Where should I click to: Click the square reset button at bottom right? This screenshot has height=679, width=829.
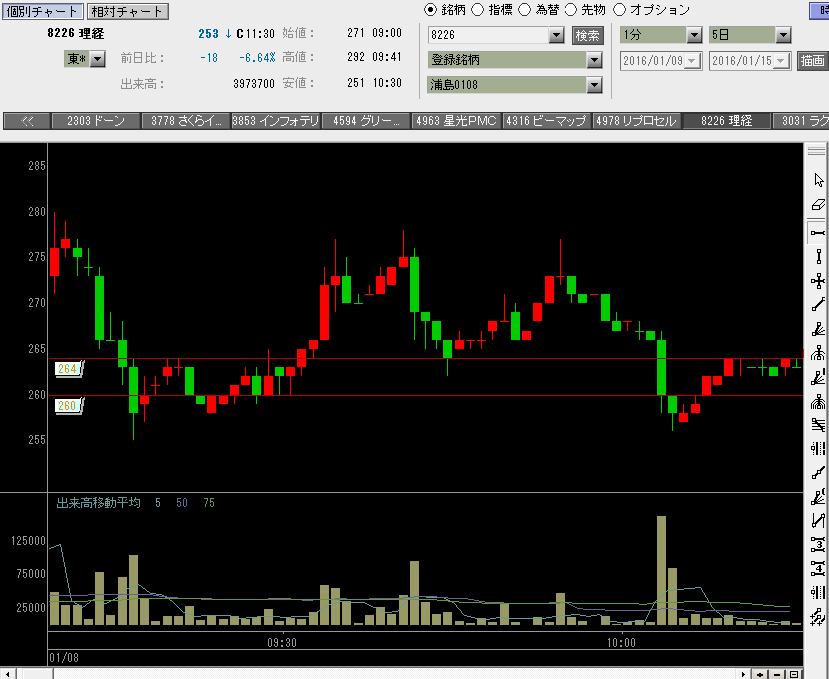[x=794, y=674]
